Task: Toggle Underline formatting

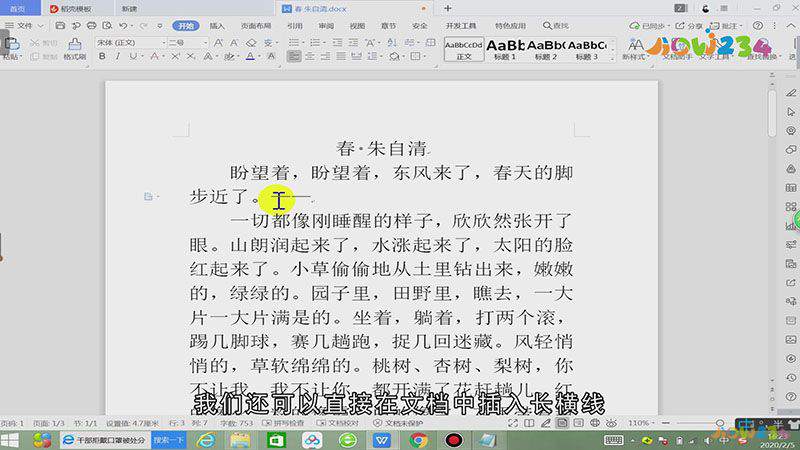Action: pyautogui.click(x=133, y=56)
